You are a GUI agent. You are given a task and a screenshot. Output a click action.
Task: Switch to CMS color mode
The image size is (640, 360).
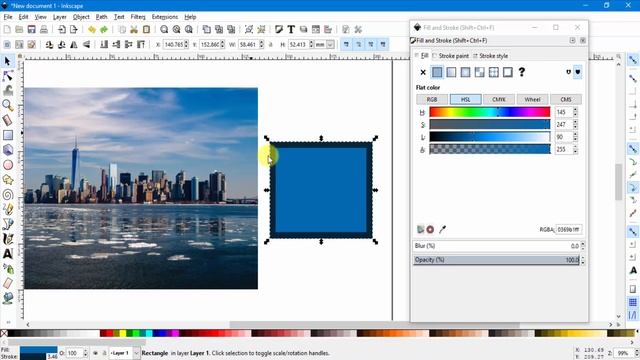pos(566,100)
